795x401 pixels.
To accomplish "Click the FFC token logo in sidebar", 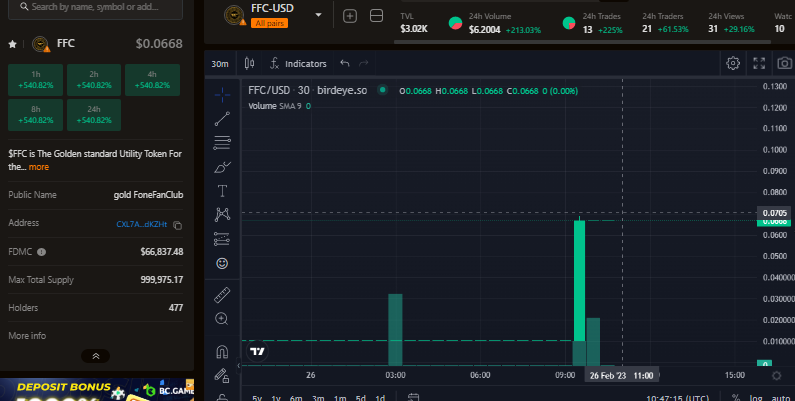I will 40,44.
